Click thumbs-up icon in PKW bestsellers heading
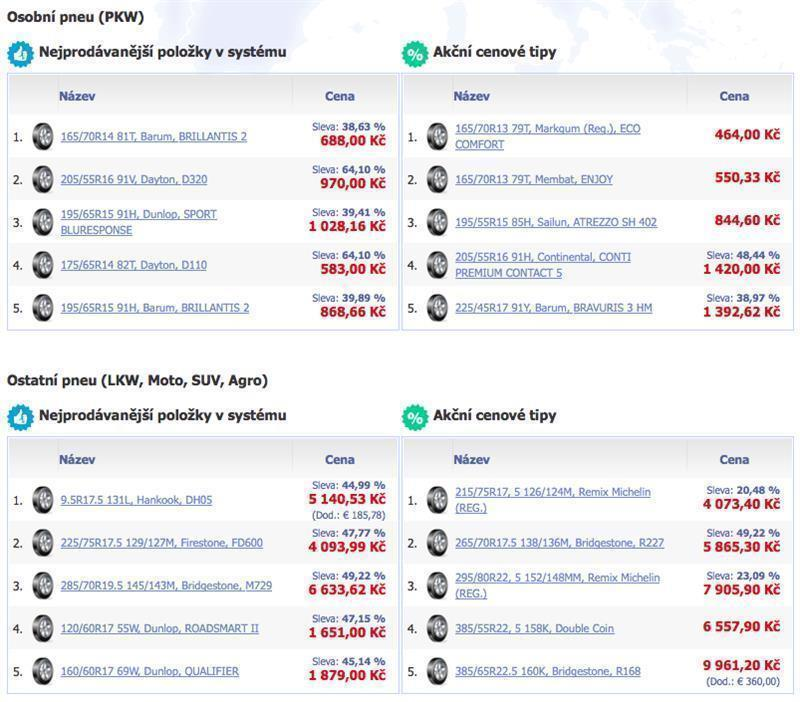This screenshot has height=702, width=800. pyautogui.click(x=20, y=54)
